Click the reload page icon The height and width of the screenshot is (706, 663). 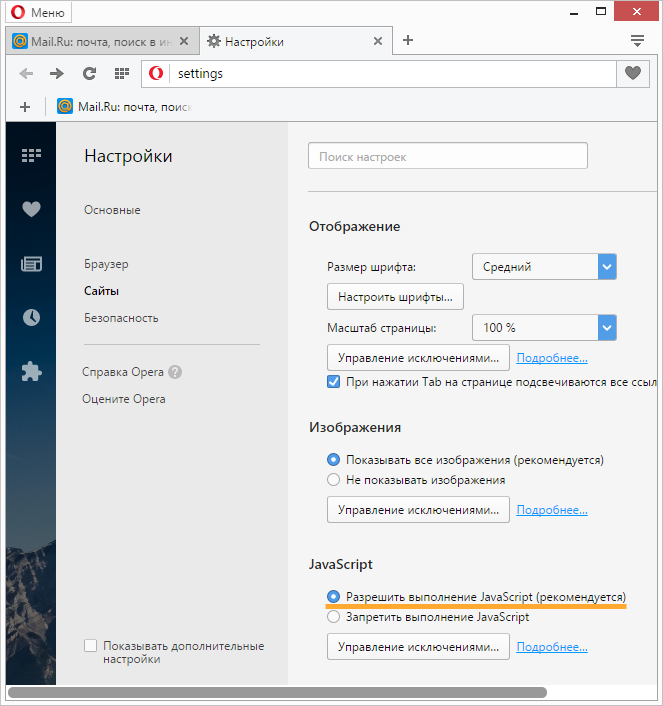tap(89, 73)
